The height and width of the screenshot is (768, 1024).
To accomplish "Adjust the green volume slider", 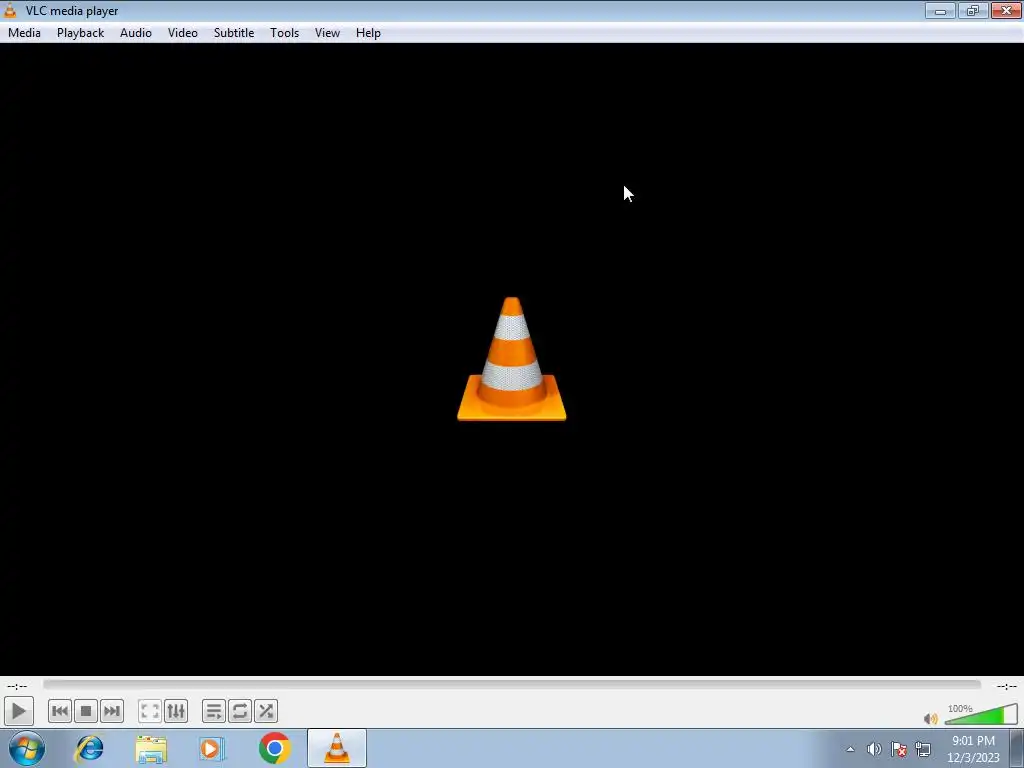I will pyautogui.click(x=981, y=714).
